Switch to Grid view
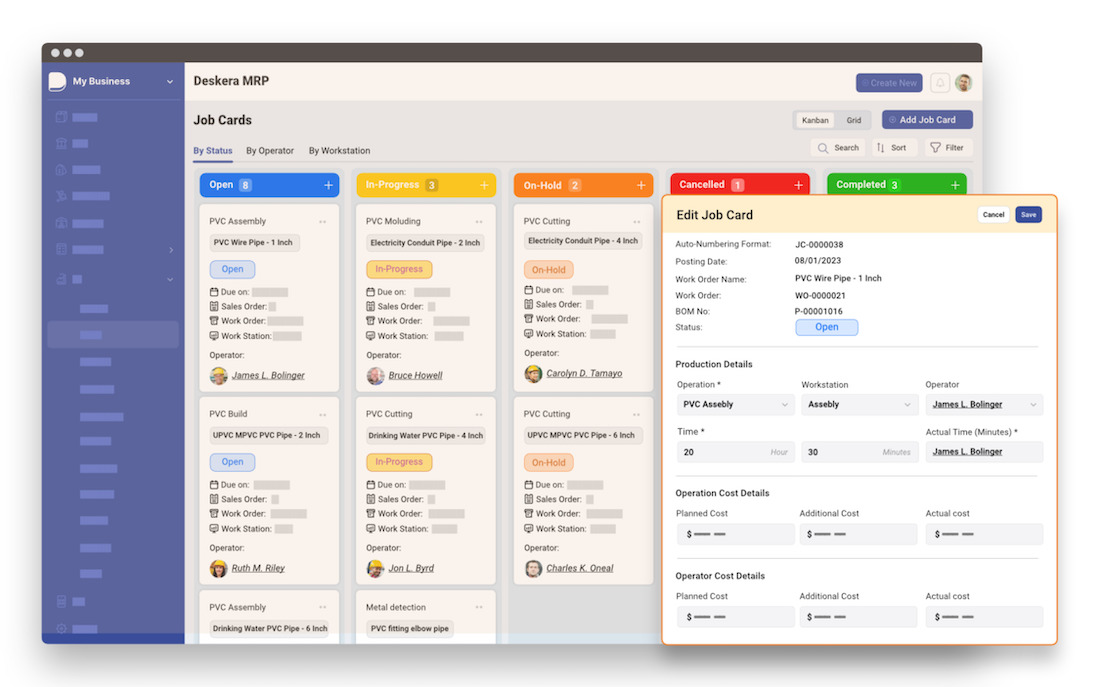This screenshot has width=1100, height=687. [x=853, y=121]
